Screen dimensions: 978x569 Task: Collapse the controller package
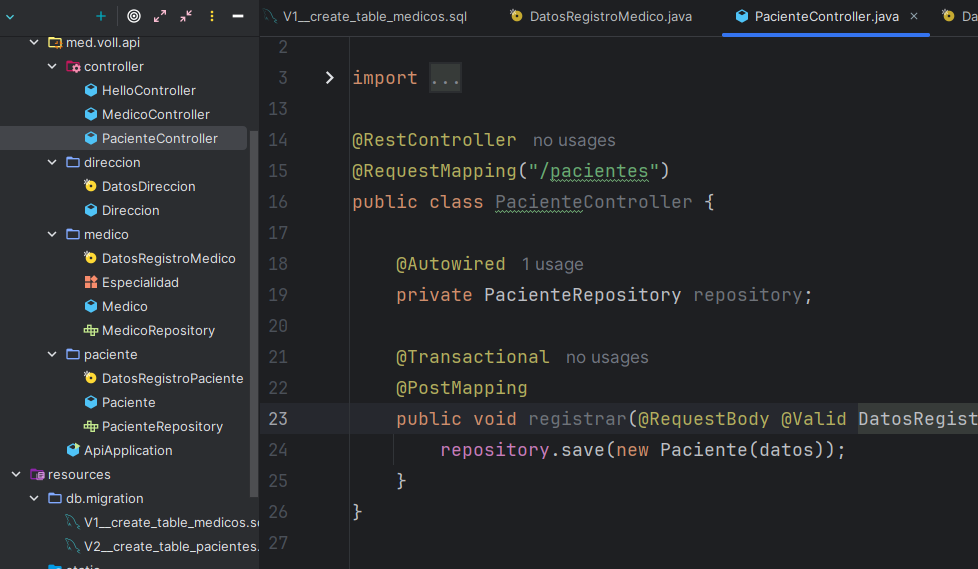pos(52,66)
